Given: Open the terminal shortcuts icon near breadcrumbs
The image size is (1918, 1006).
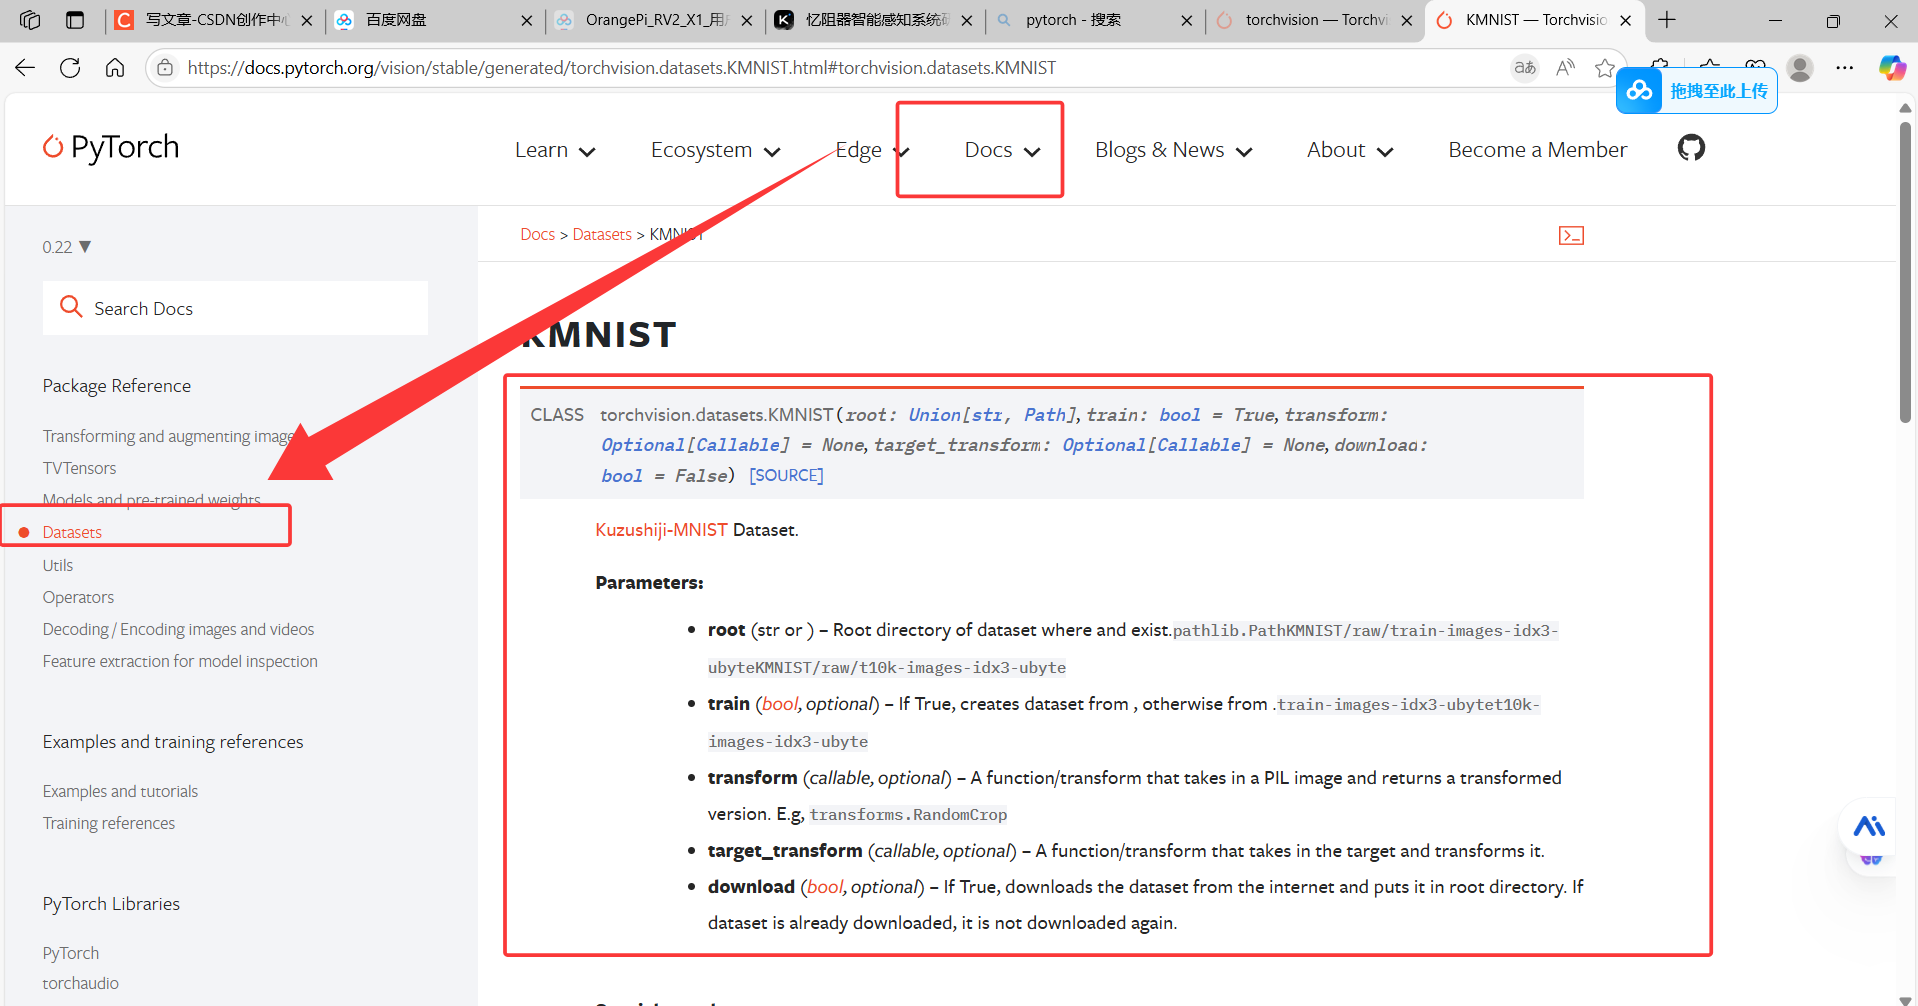Looking at the screenshot, I should click(x=1571, y=235).
